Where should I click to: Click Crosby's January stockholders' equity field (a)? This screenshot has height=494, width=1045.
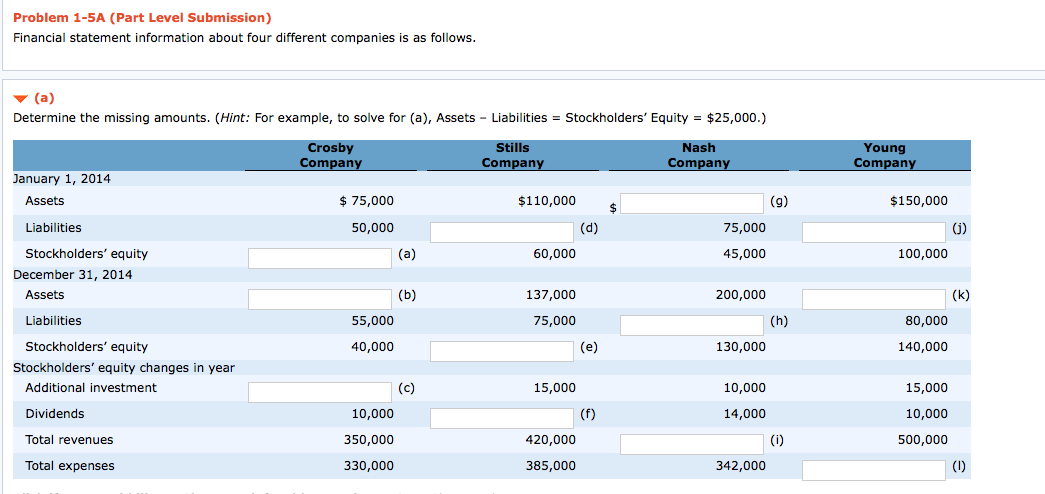(320, 258)
